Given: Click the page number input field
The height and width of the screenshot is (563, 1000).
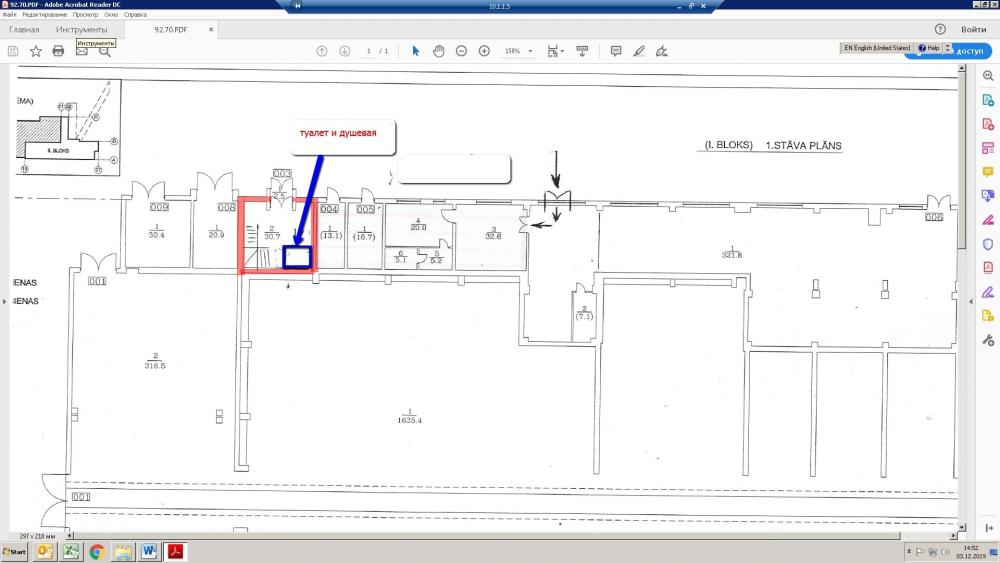Looking at the screenshot, I should point(369,51).
